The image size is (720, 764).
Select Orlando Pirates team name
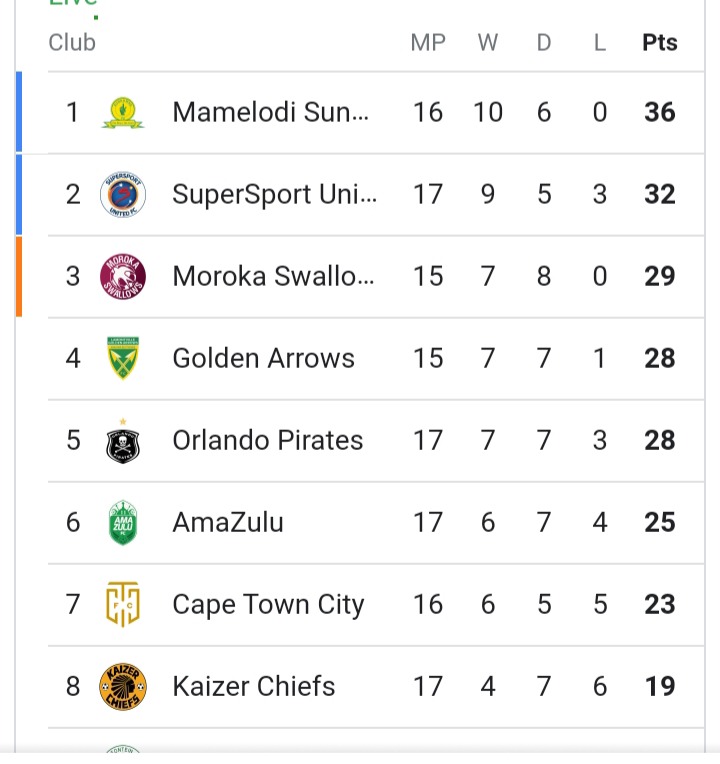coord(268,440)
